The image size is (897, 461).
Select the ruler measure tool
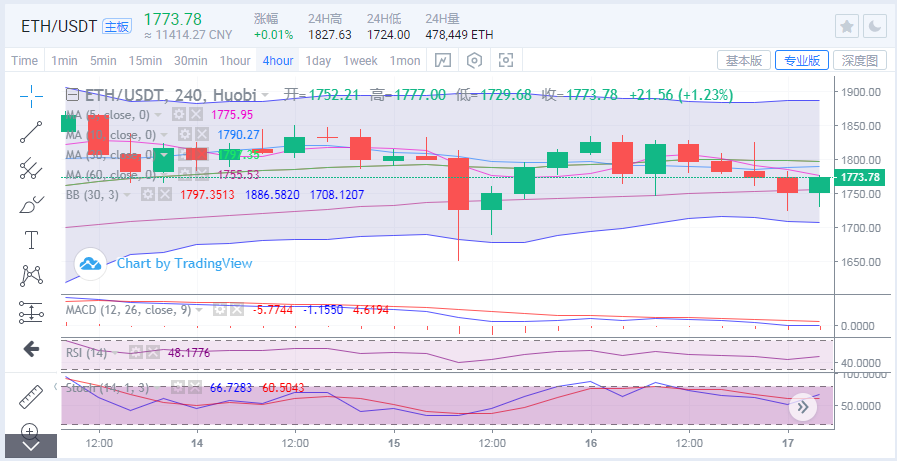pos(31,397)
